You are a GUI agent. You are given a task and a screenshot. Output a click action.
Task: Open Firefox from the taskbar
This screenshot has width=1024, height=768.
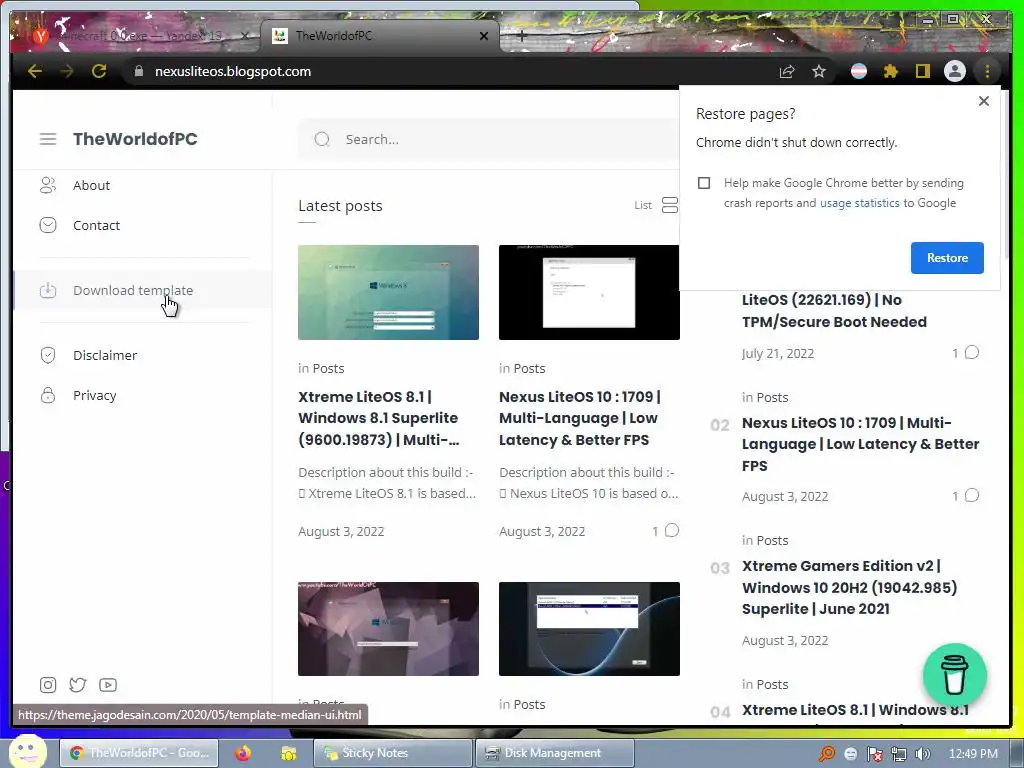[243, 753]
